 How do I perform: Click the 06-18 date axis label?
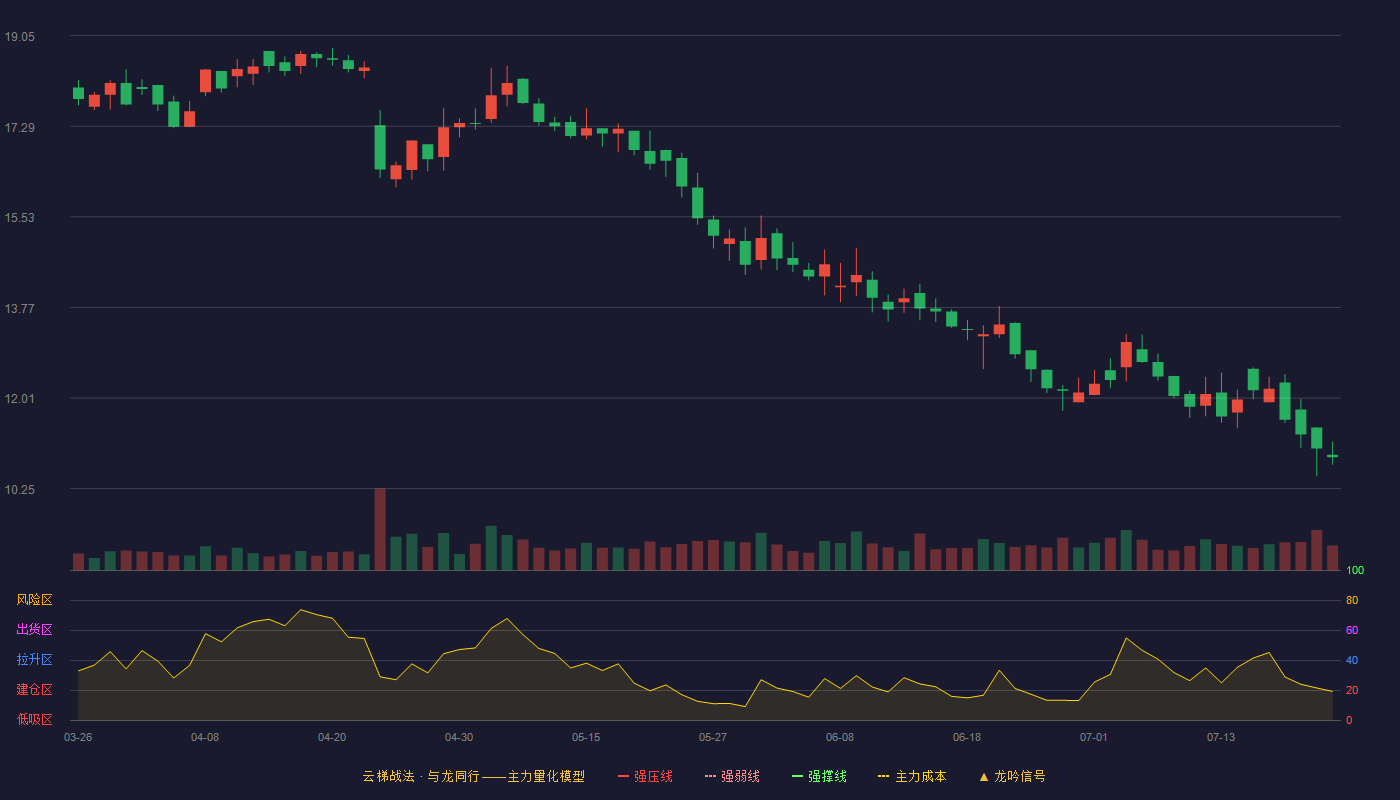tap(967, 737)
